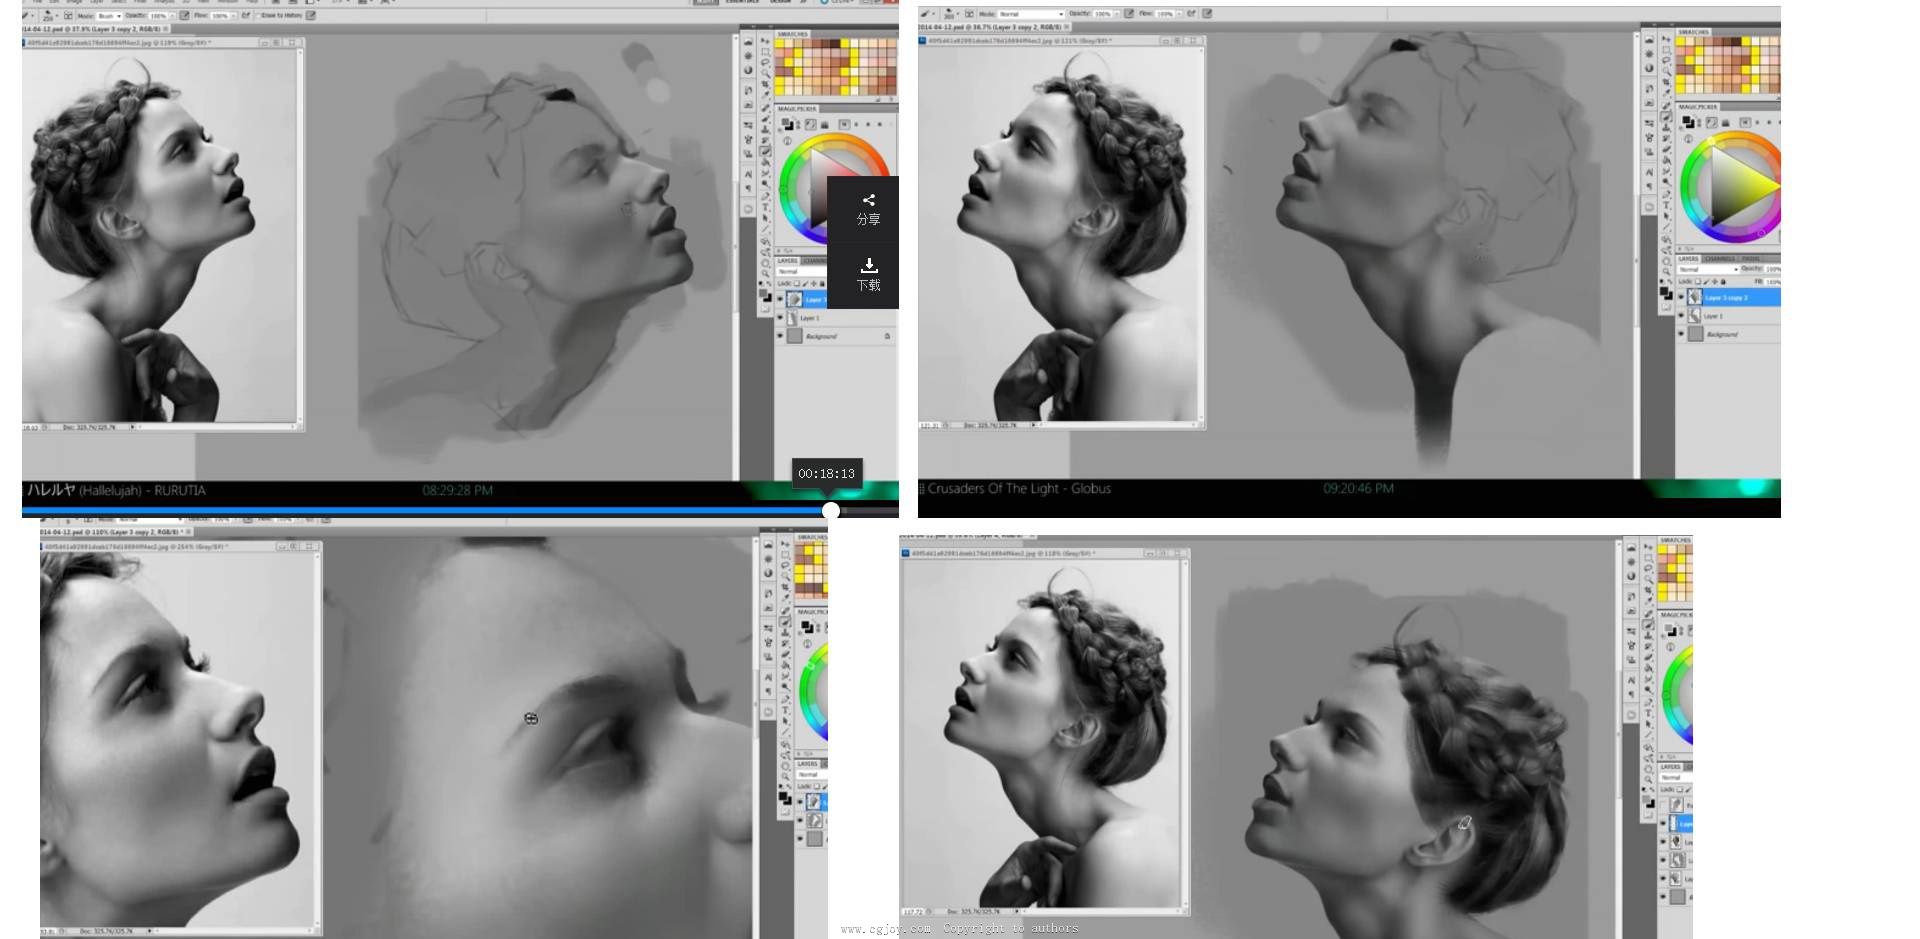
Task: Open brush preset picker in Crusaders frame options bar
Action: (951, 14)
